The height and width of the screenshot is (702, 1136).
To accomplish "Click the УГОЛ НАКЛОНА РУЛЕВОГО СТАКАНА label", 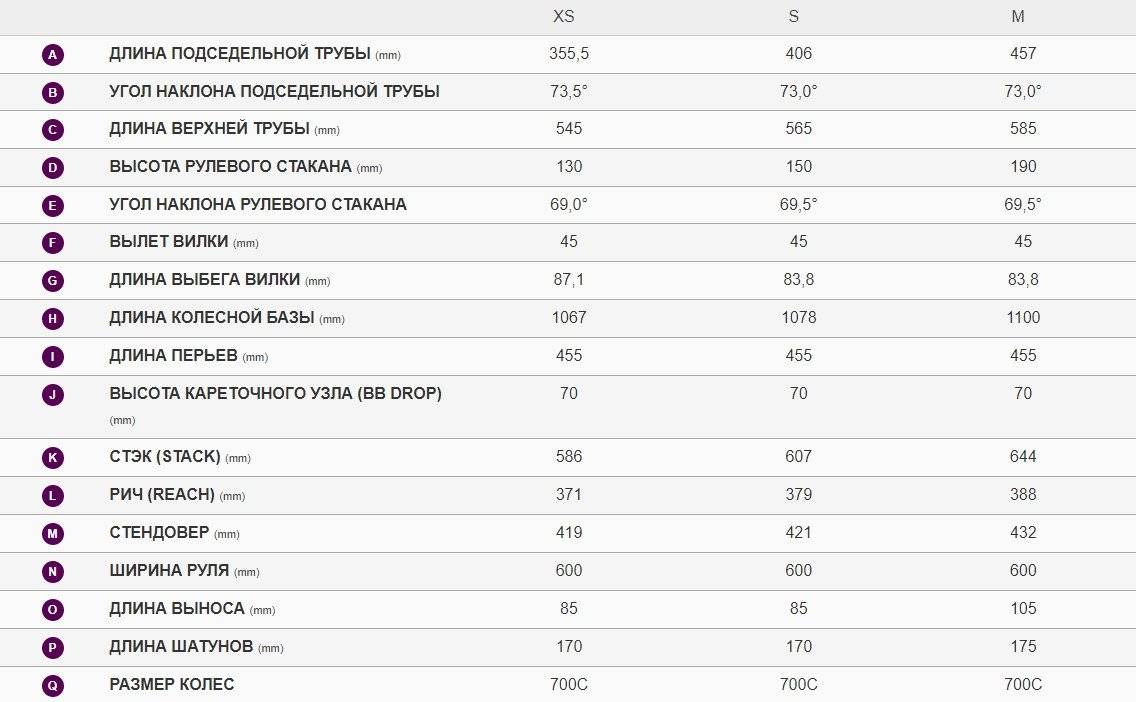I will coord(258,204).
